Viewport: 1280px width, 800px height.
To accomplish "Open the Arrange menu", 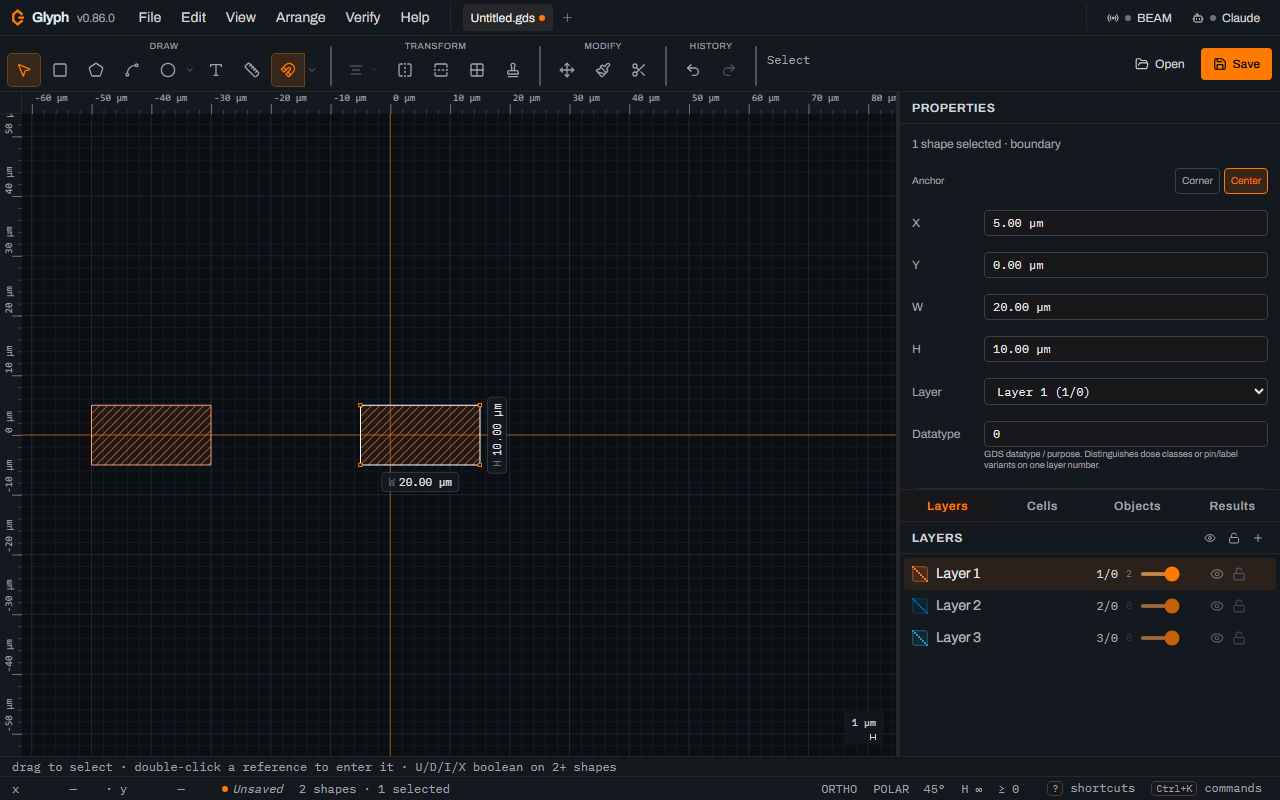I will [x=301, y=17].
